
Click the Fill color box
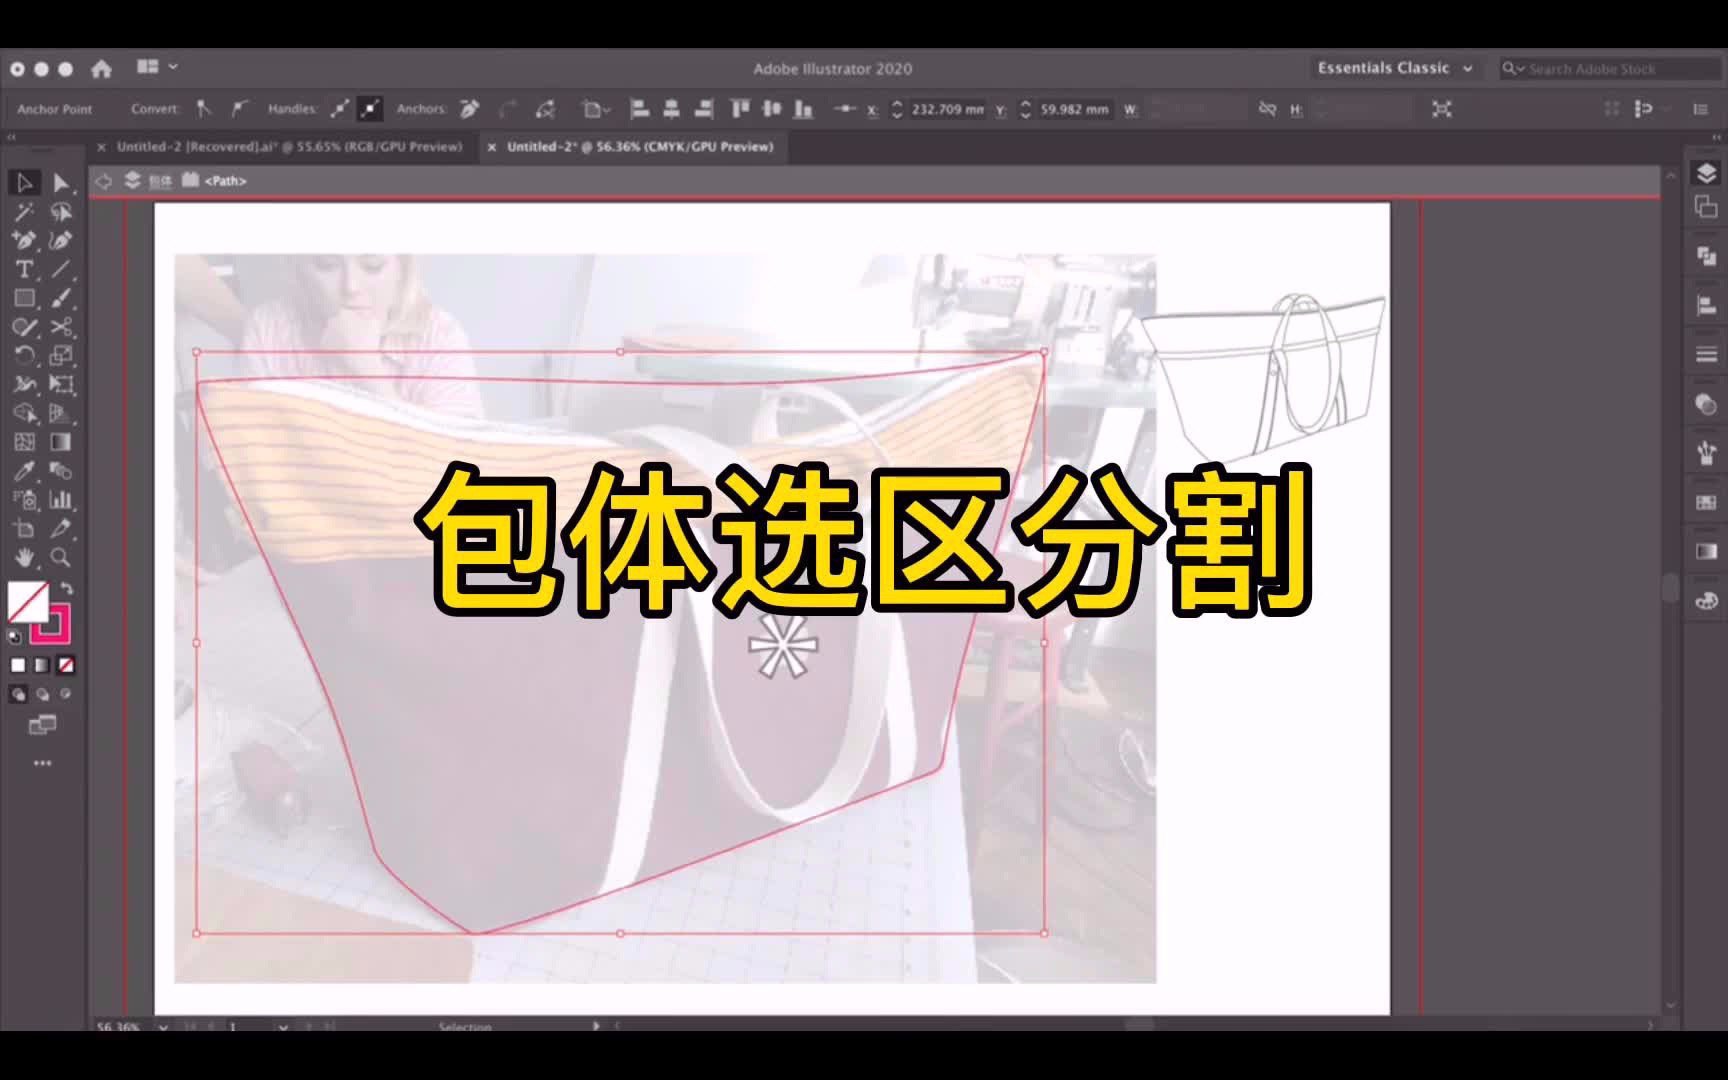click(27, 602)
